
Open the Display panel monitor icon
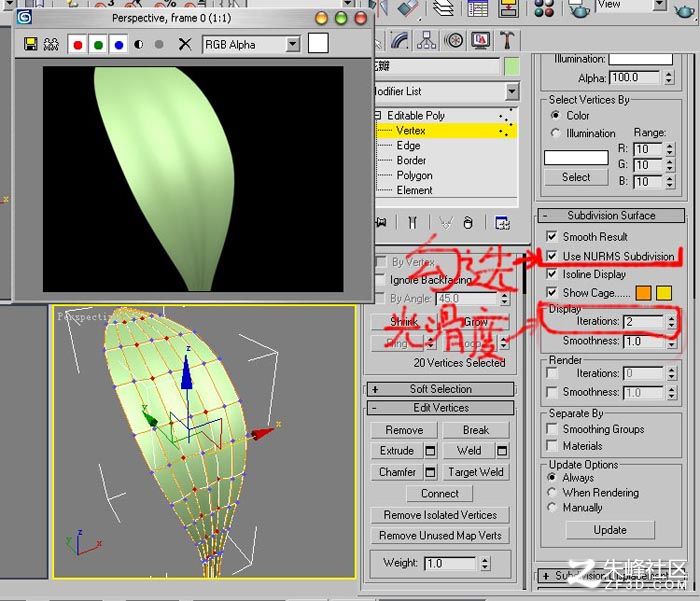click(x=481, y=41)
